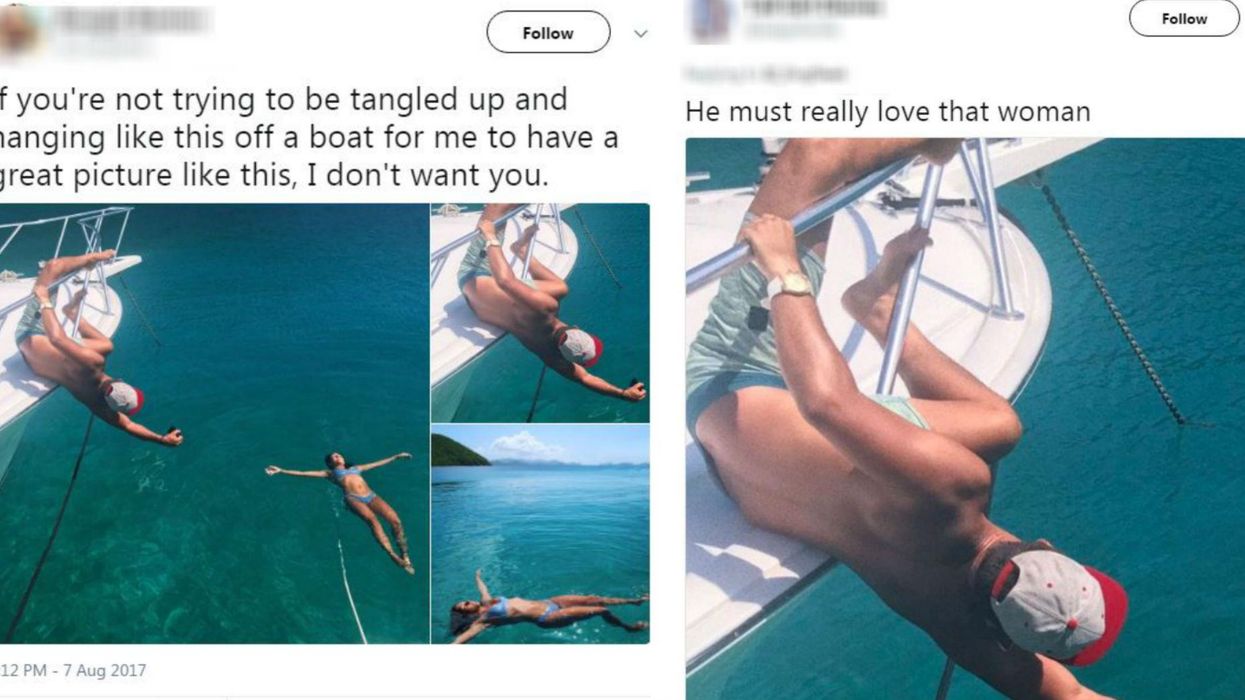Click the blurred replying-to line in right tweet
This screenshot has width=1245, height=700.
click(x=766, y=73)
